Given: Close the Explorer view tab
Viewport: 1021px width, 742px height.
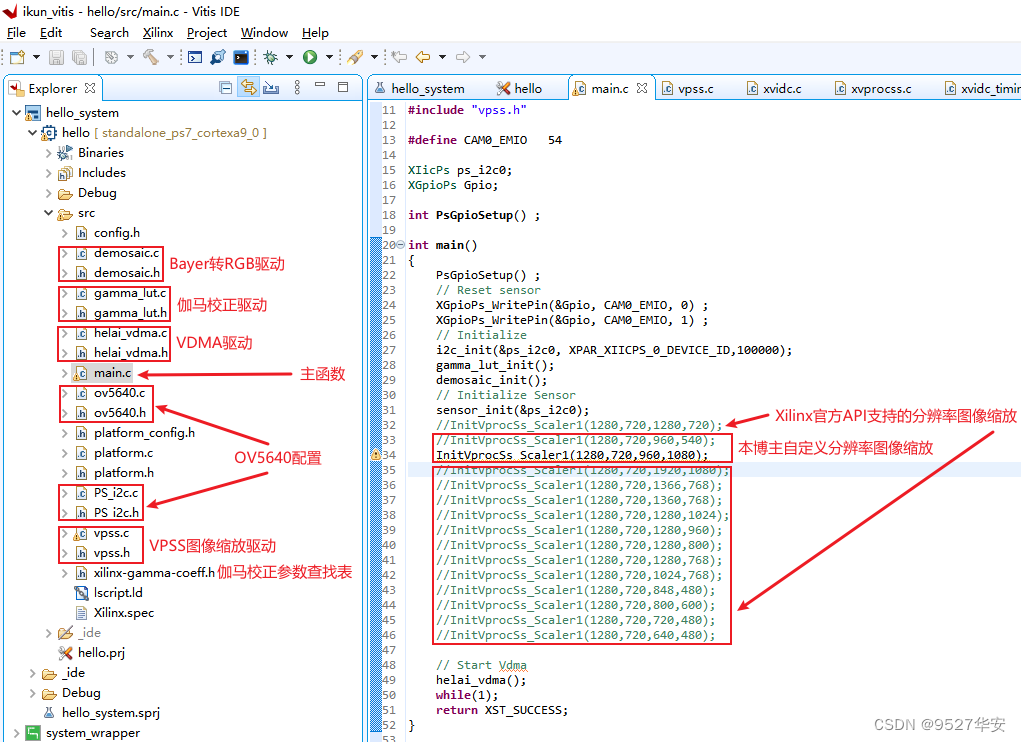Looking at the screenshot, I should pos(90,87).
